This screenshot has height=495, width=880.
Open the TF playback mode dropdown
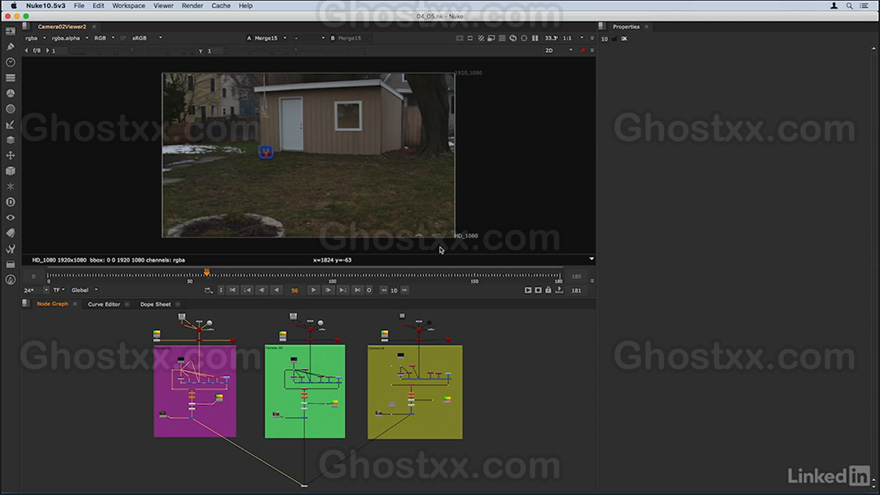[x=59, y=290]
